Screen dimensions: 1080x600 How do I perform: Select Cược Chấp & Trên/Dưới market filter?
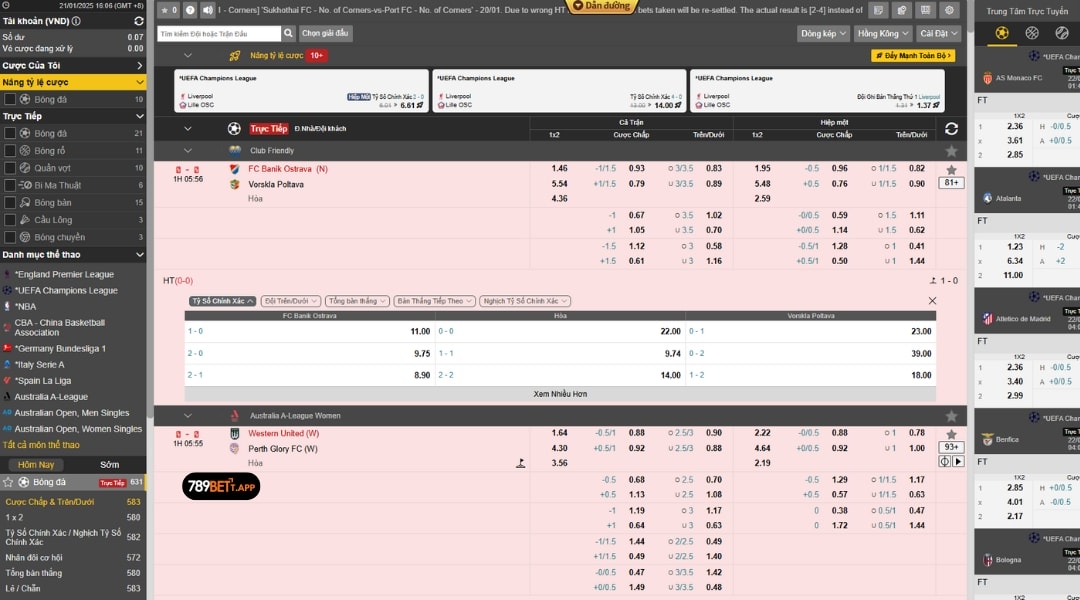(x=50, y=502)
